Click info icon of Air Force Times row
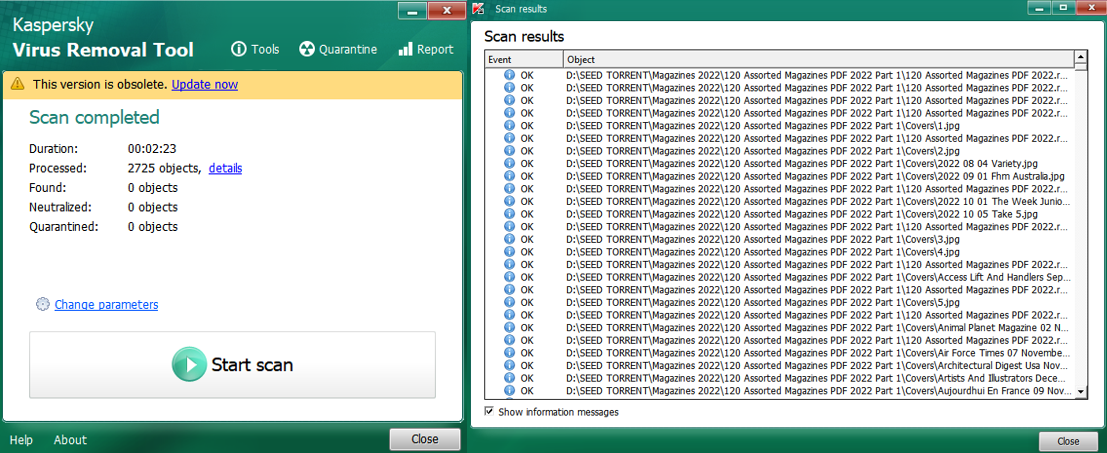Image resolution: width=1107 pixels, height=453 pixels. 509,353
